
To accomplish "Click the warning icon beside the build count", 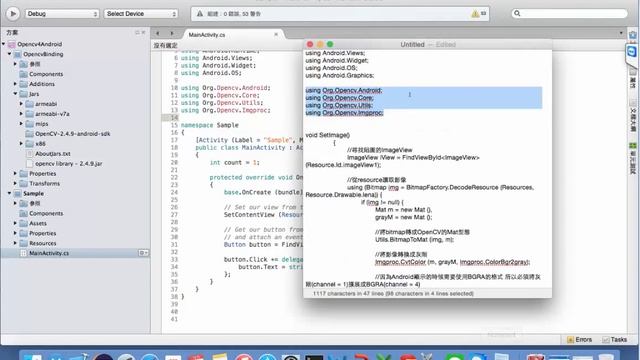I will [x=475, y=14].
